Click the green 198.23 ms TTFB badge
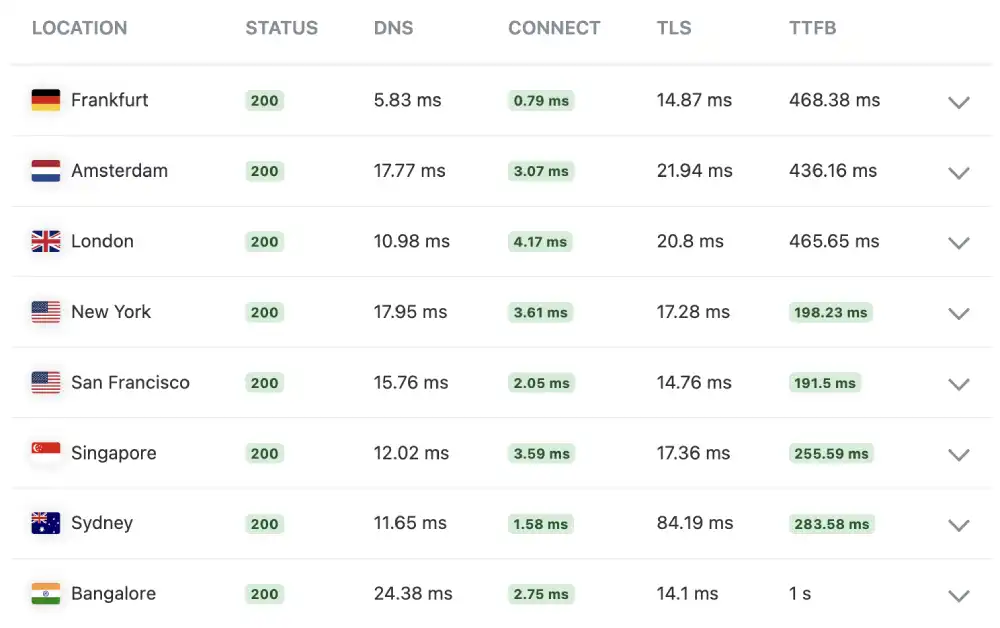1000x628 pixels. pyautogui.click(x=831, y=312)
